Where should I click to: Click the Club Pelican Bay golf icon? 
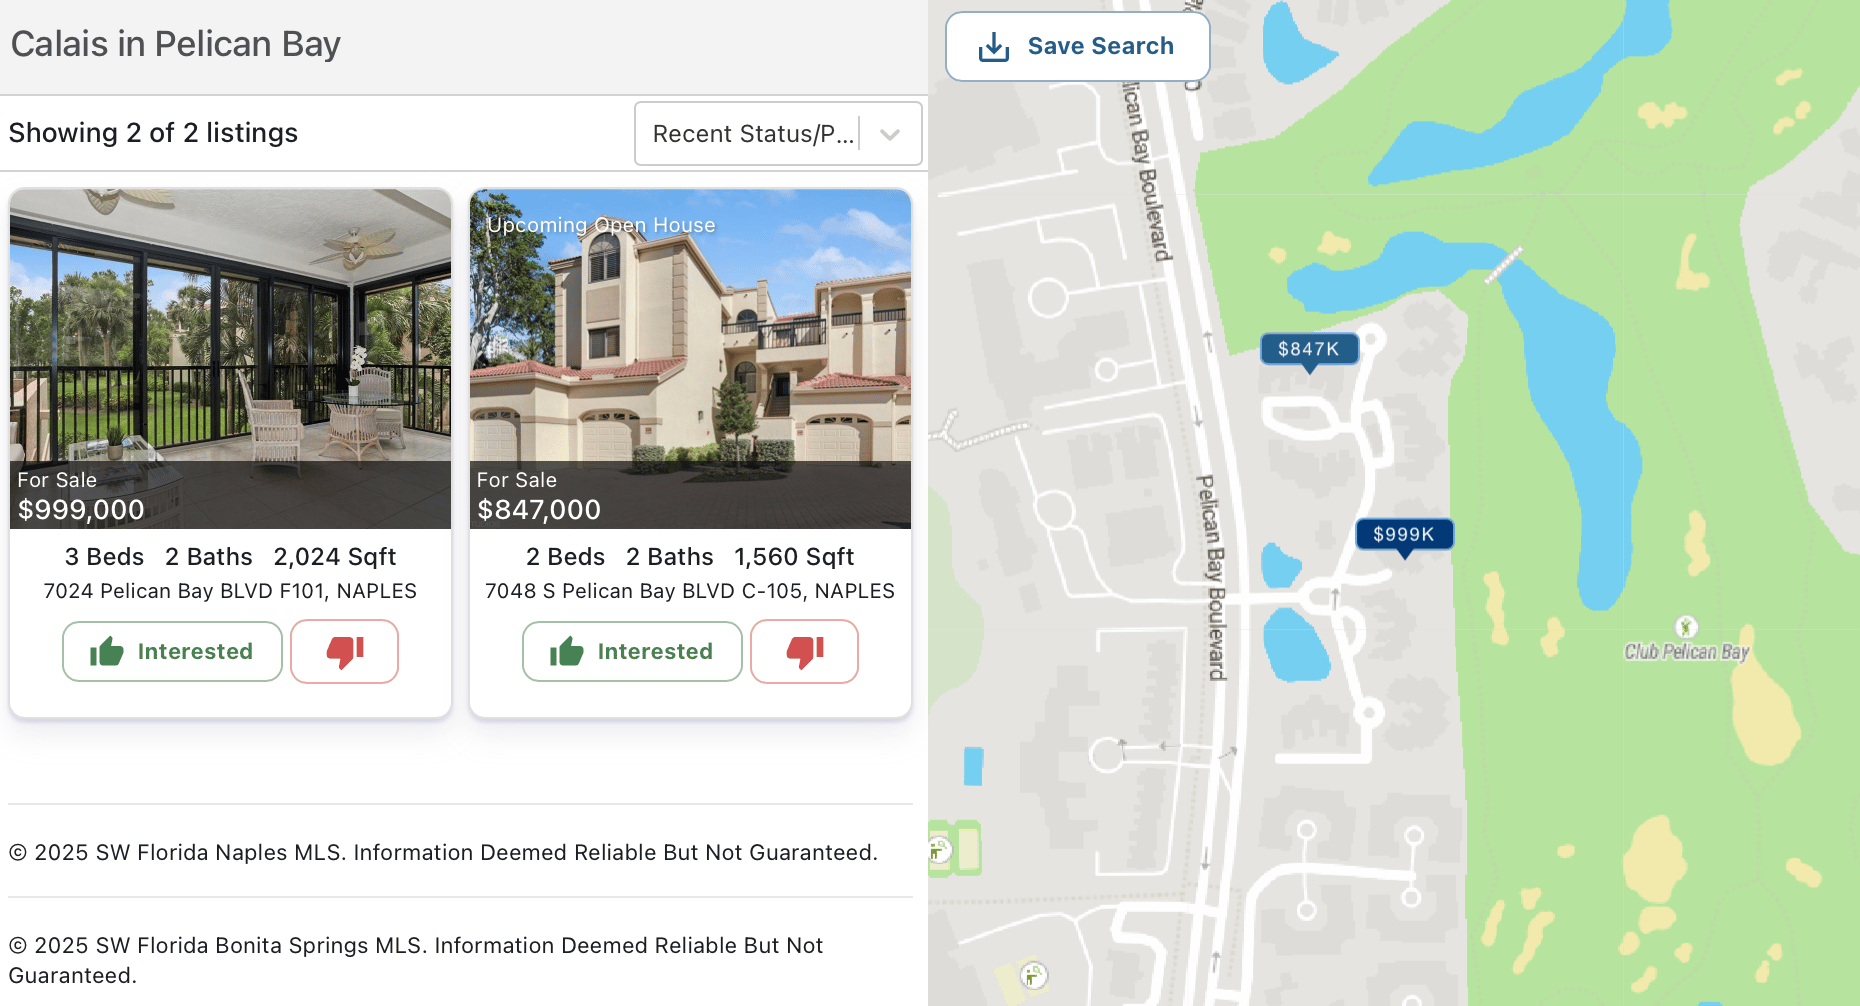(1686, 627)
